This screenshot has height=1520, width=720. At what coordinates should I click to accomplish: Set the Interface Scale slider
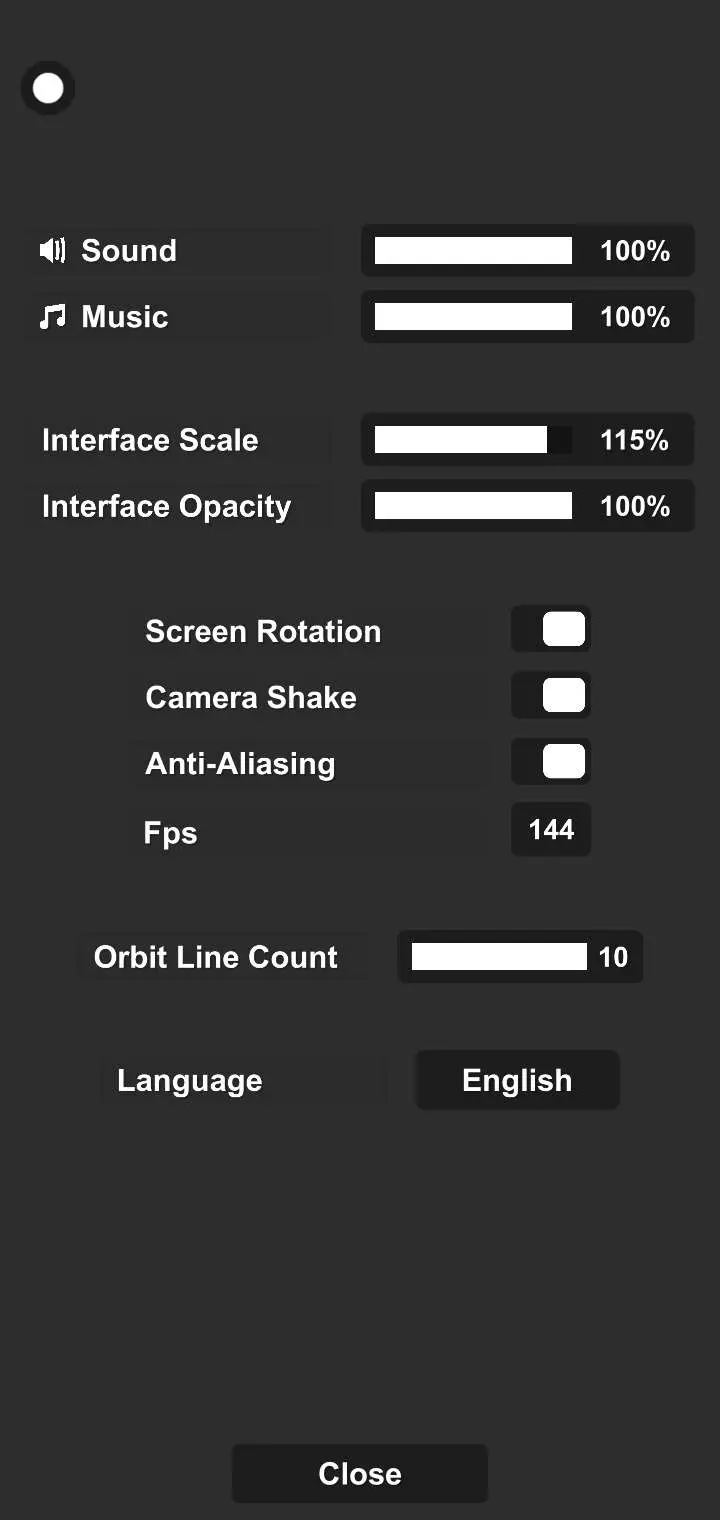[473, 440]
